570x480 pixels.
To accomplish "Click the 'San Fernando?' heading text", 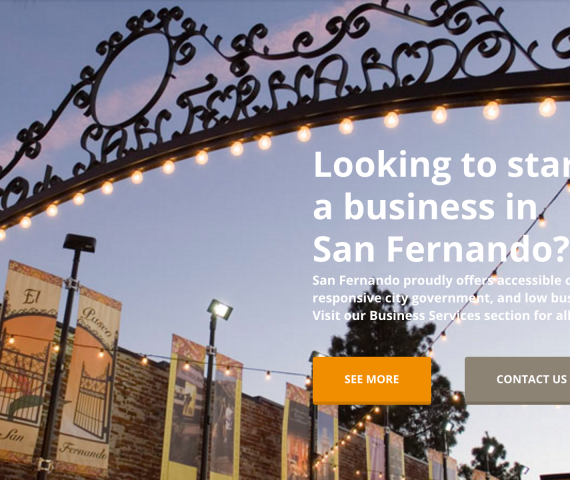I will [x=440, y=249].
